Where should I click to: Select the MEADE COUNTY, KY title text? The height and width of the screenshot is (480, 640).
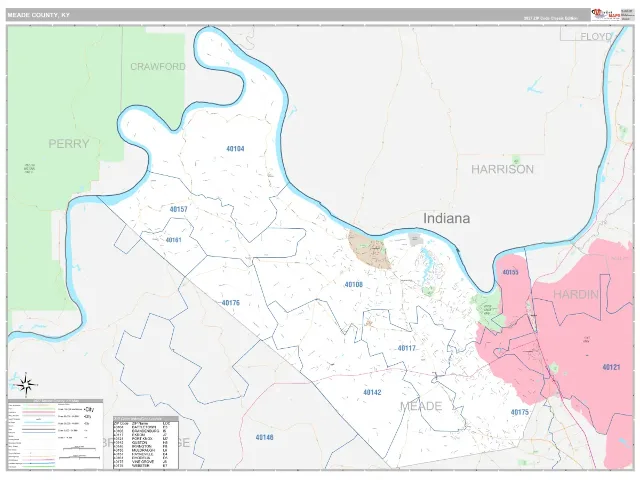[38, 15]
